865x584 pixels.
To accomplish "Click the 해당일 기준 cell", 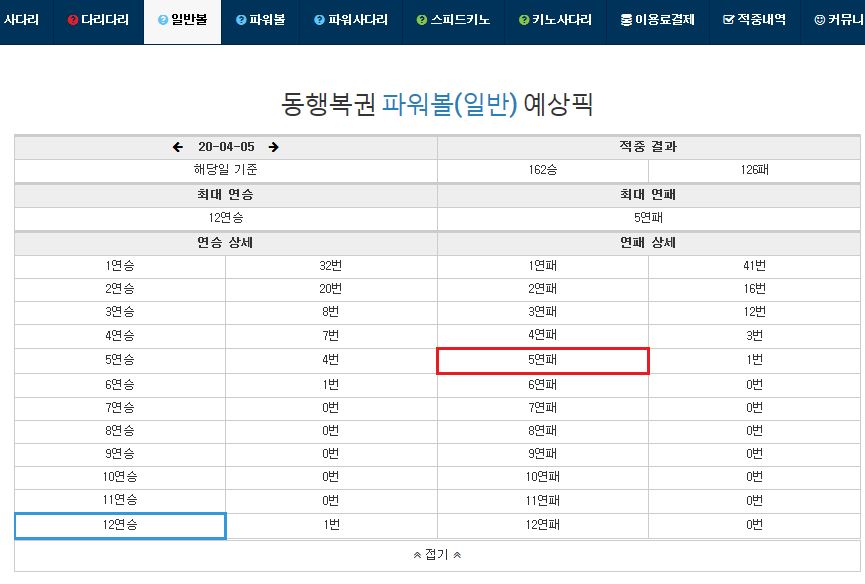I will pos(226,170).
